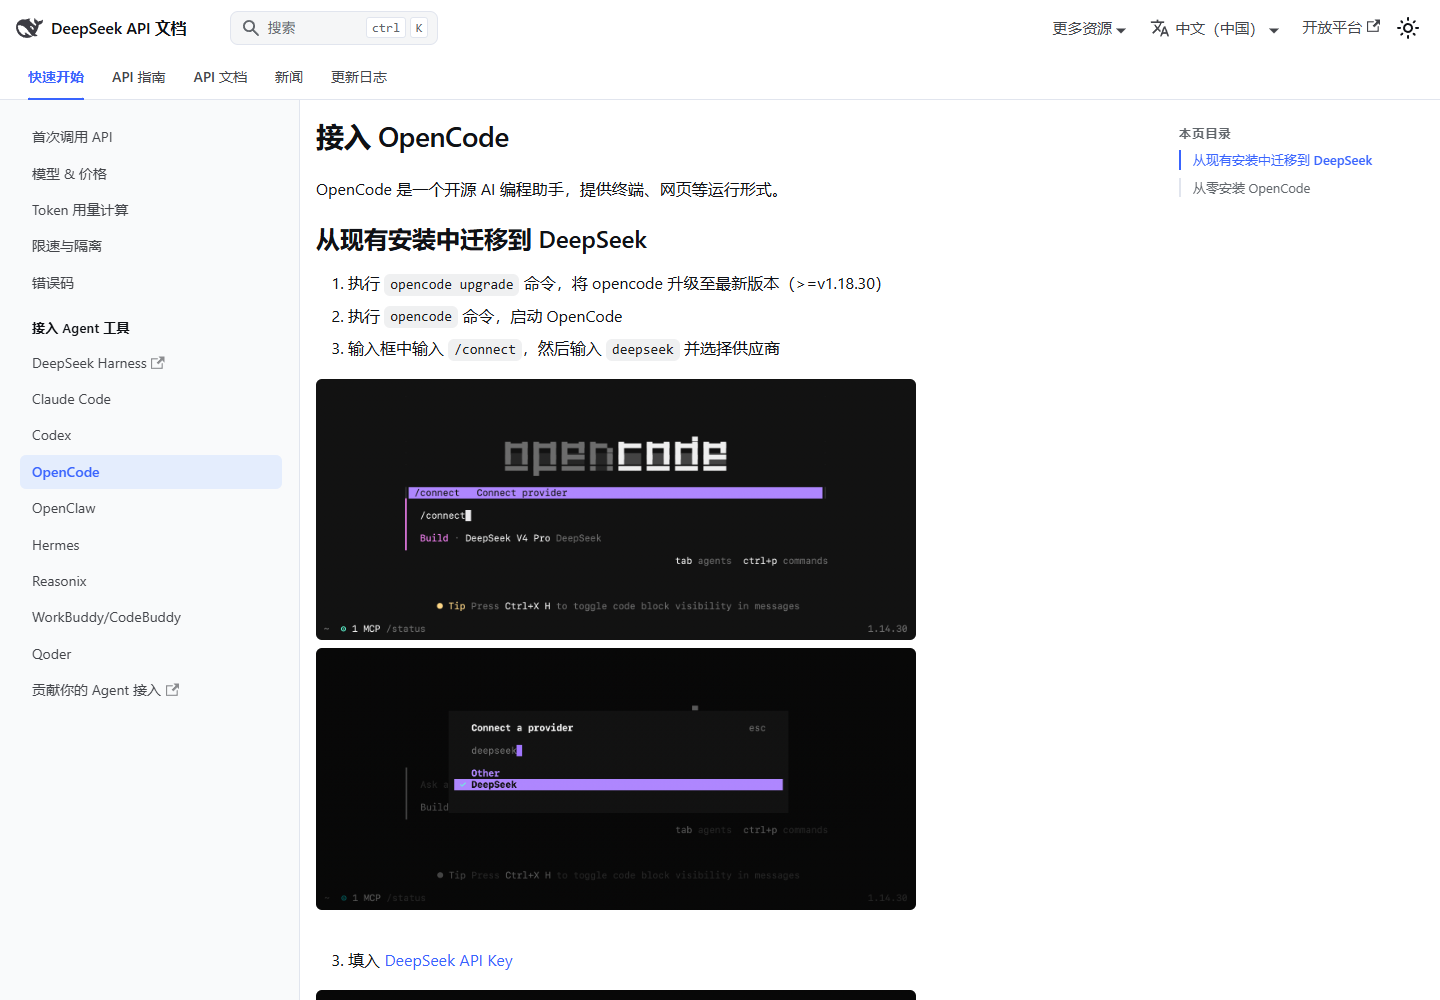Open 错误码 sidebar item
1440x1000 pixels.
click(151, 283)
